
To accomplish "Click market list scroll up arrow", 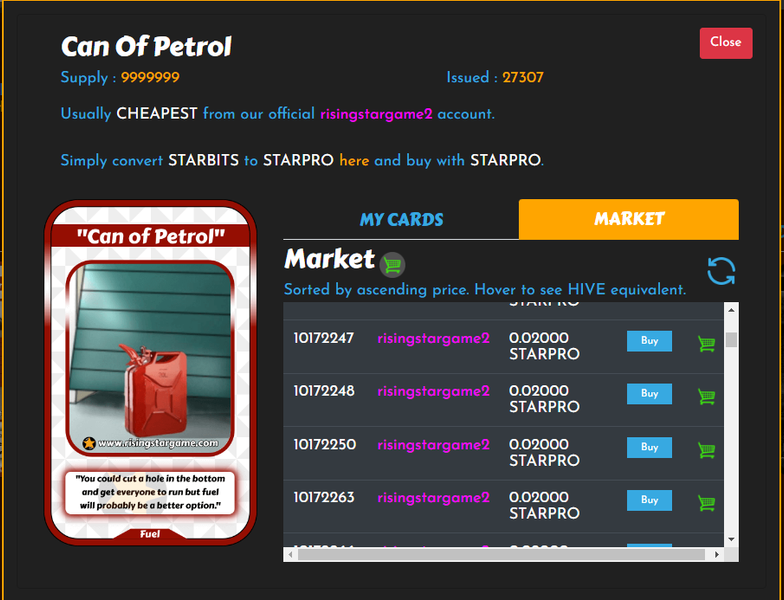I will point(731,310).
